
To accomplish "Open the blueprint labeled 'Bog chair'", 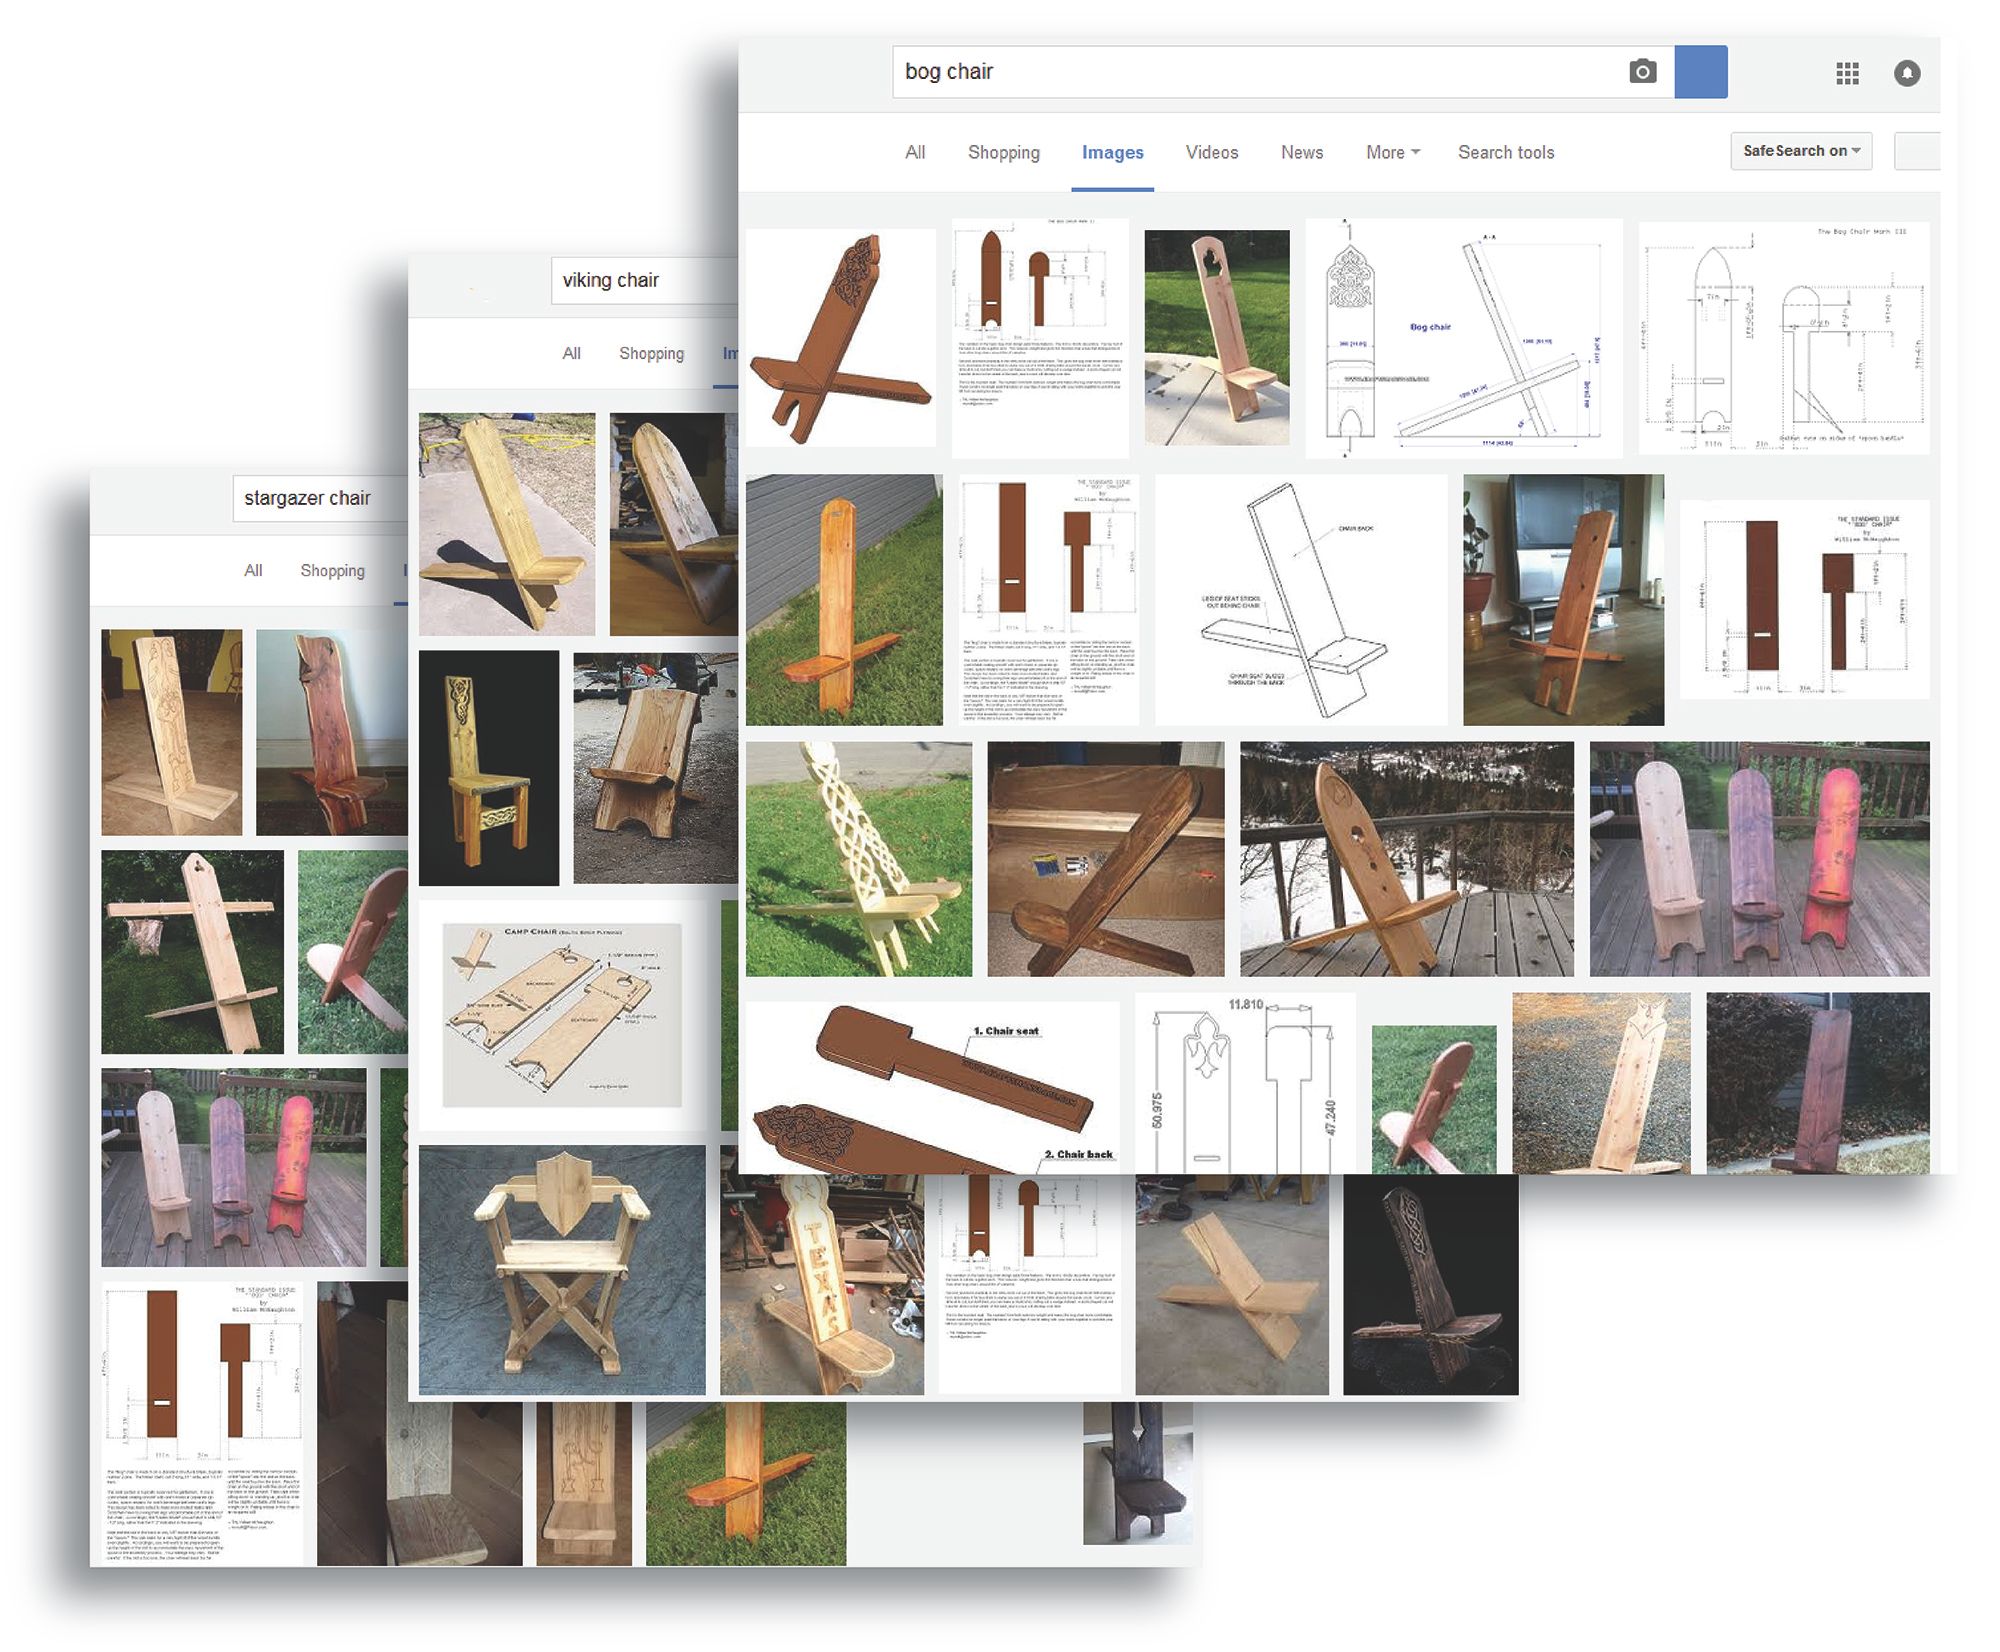I will coord(1464,338).
